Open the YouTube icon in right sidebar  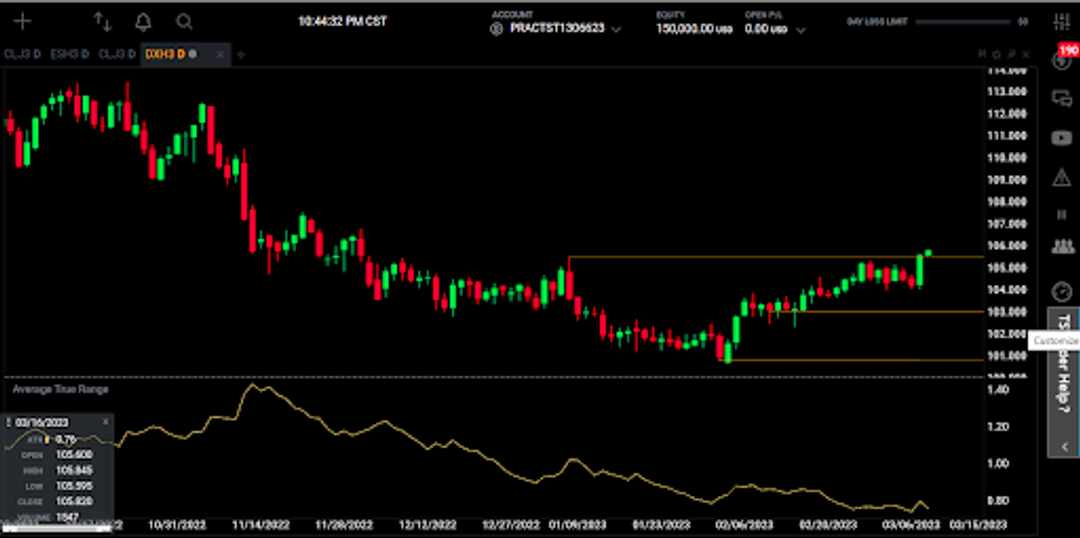pos(1061,138)
